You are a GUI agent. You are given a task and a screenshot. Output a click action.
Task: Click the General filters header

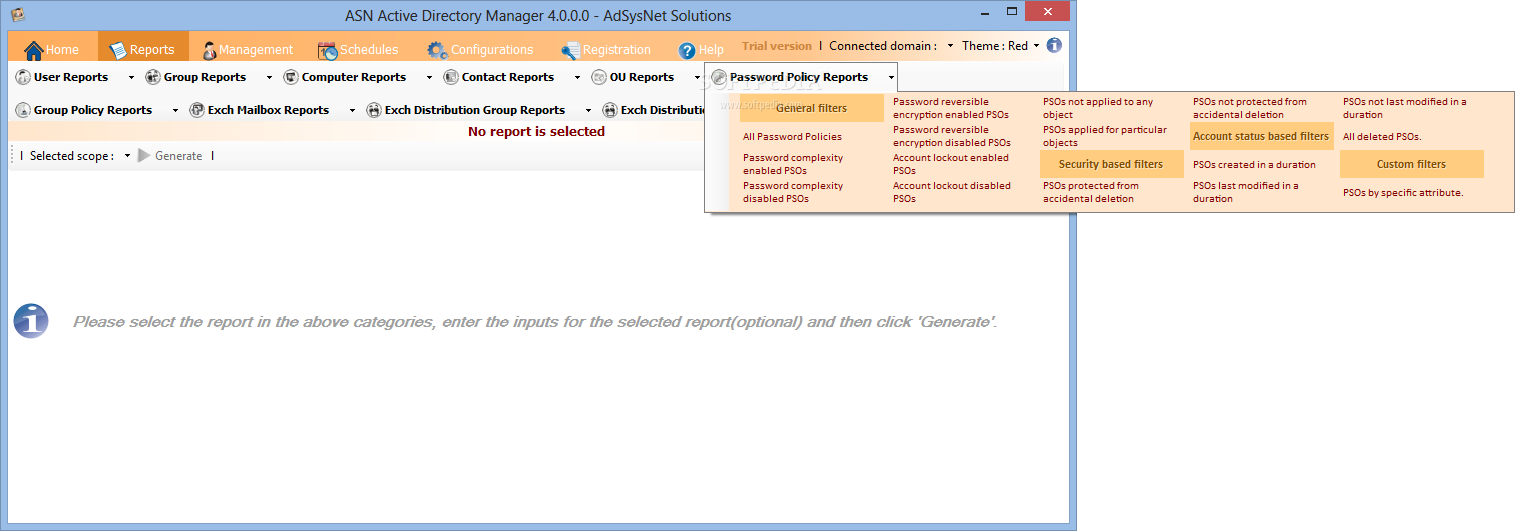click(x=811, y=108)
